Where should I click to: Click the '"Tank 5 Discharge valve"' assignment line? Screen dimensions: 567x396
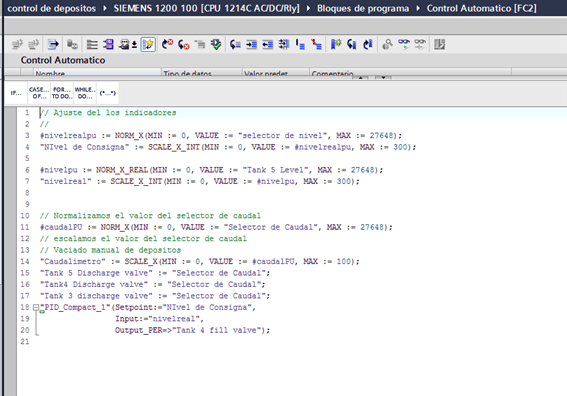(x=155, y=273)
